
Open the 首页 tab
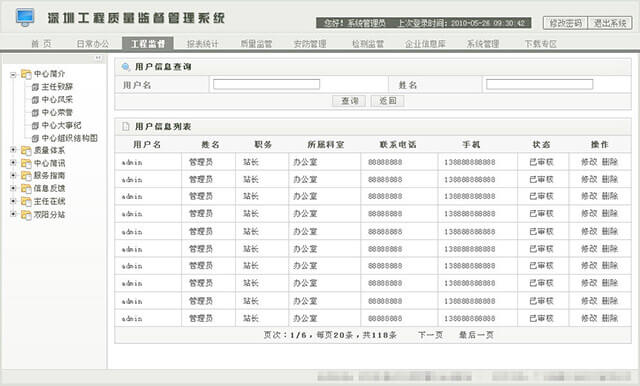pyautogui.click(x=41, y=44)
